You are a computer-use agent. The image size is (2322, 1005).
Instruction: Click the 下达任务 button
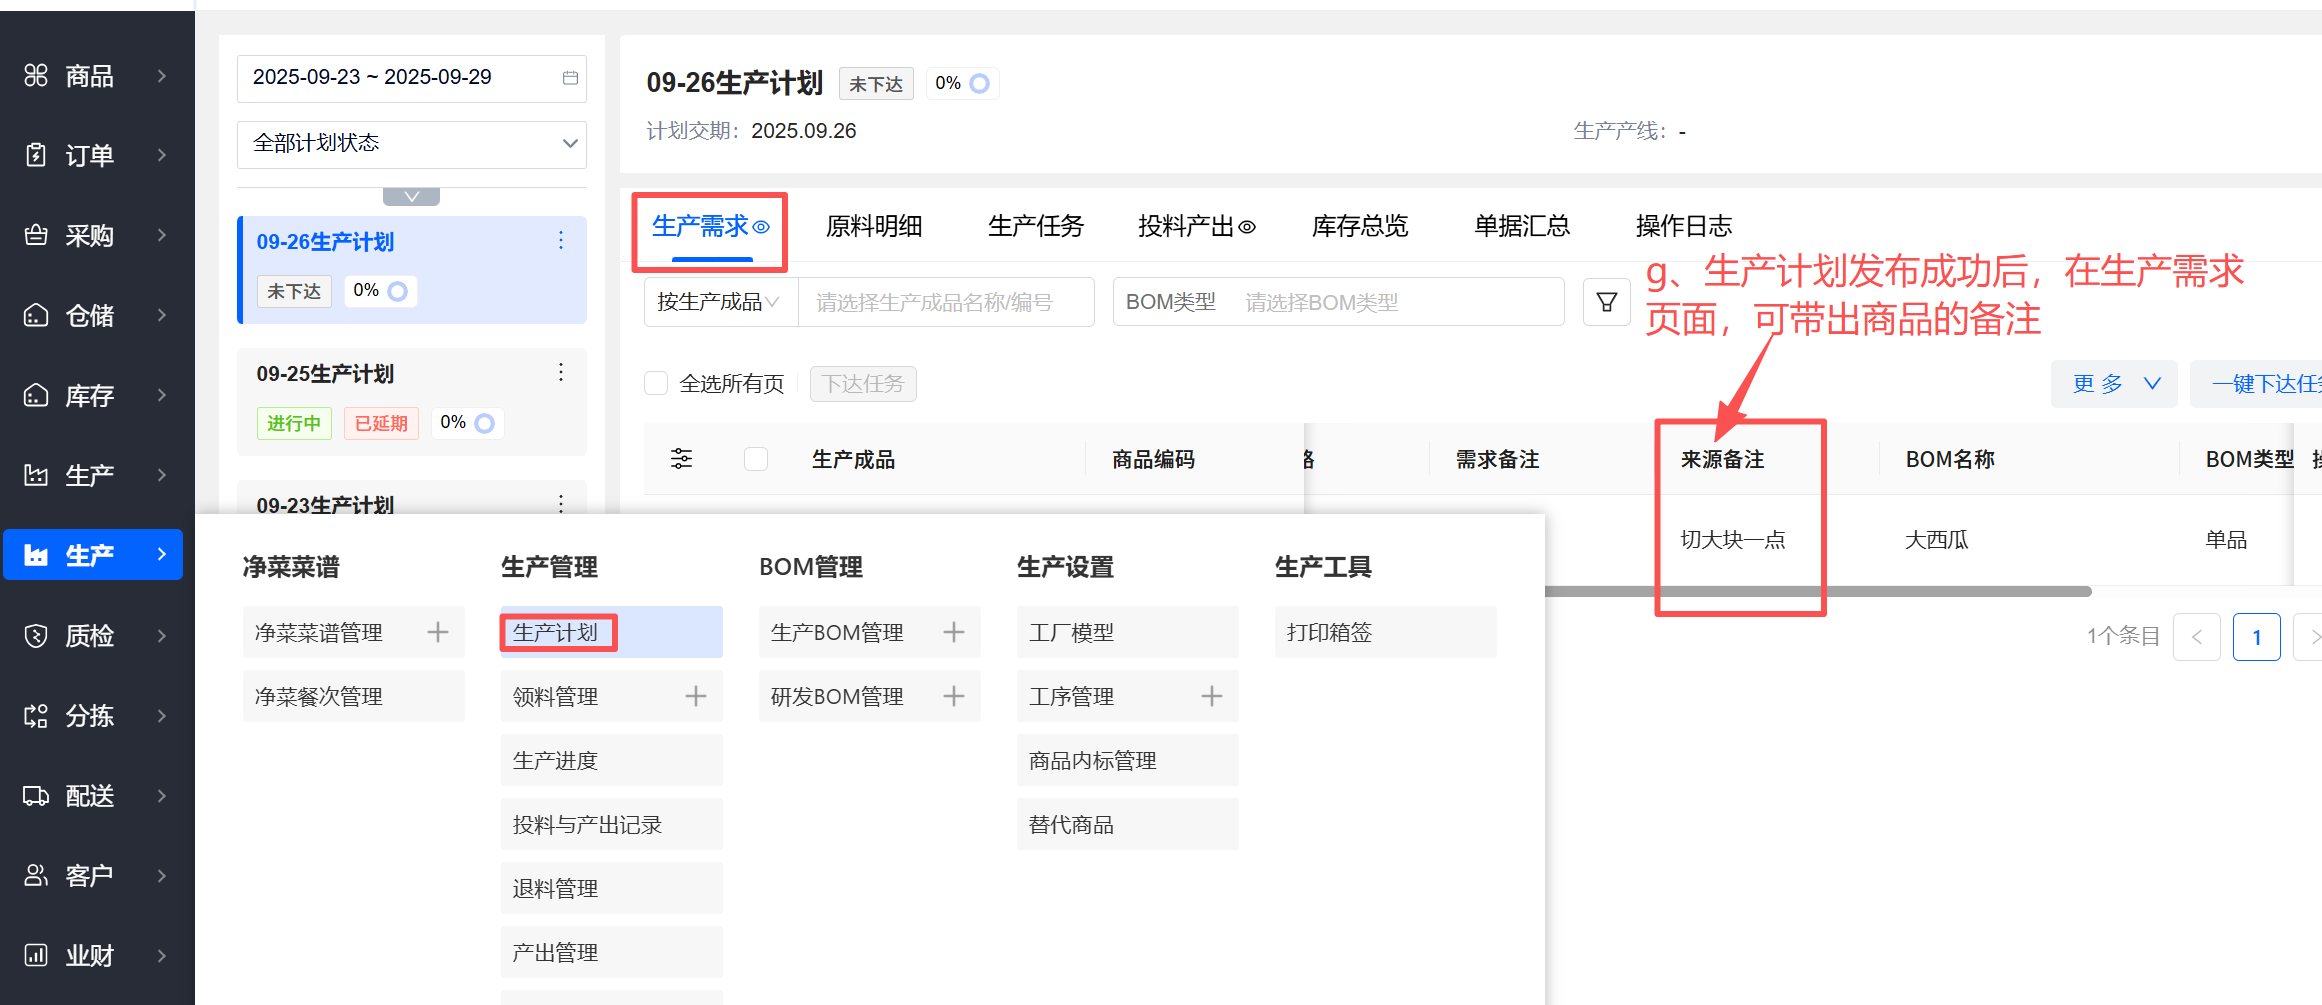point(862,384)
